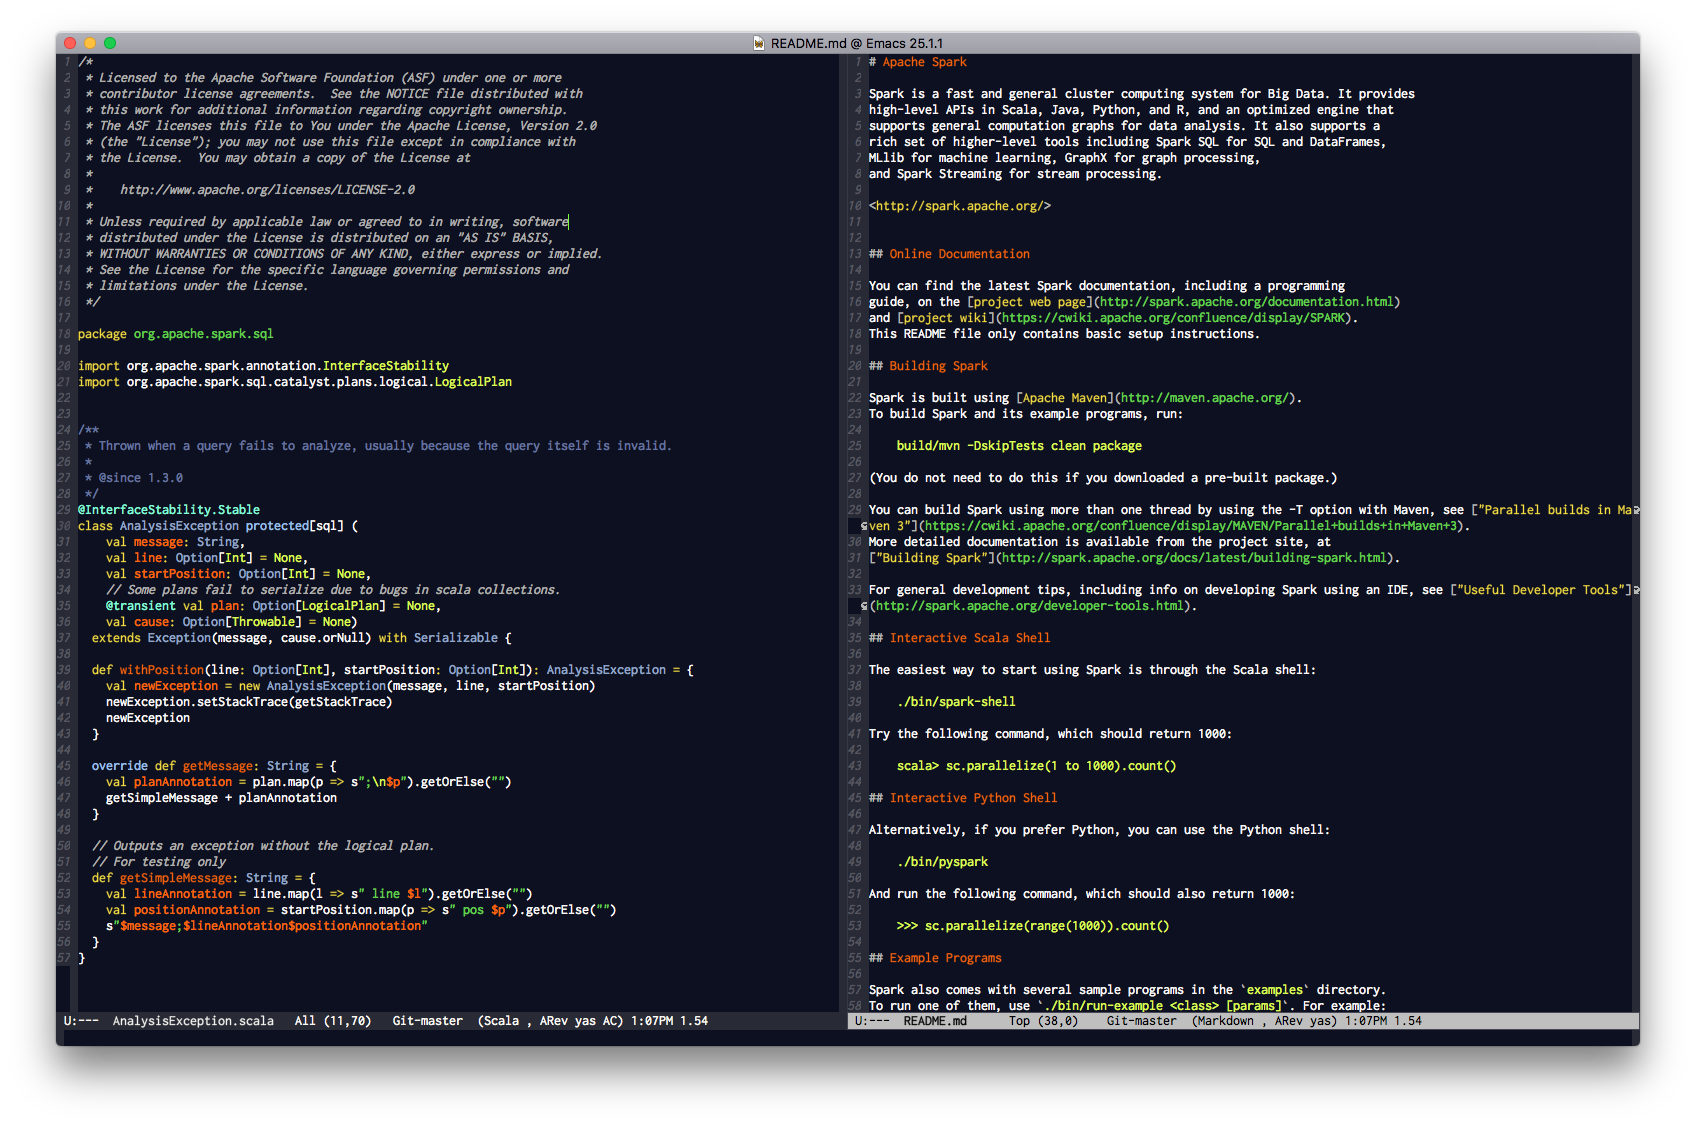Click the 'def withPosition' method definition

(x=392, y=670)
